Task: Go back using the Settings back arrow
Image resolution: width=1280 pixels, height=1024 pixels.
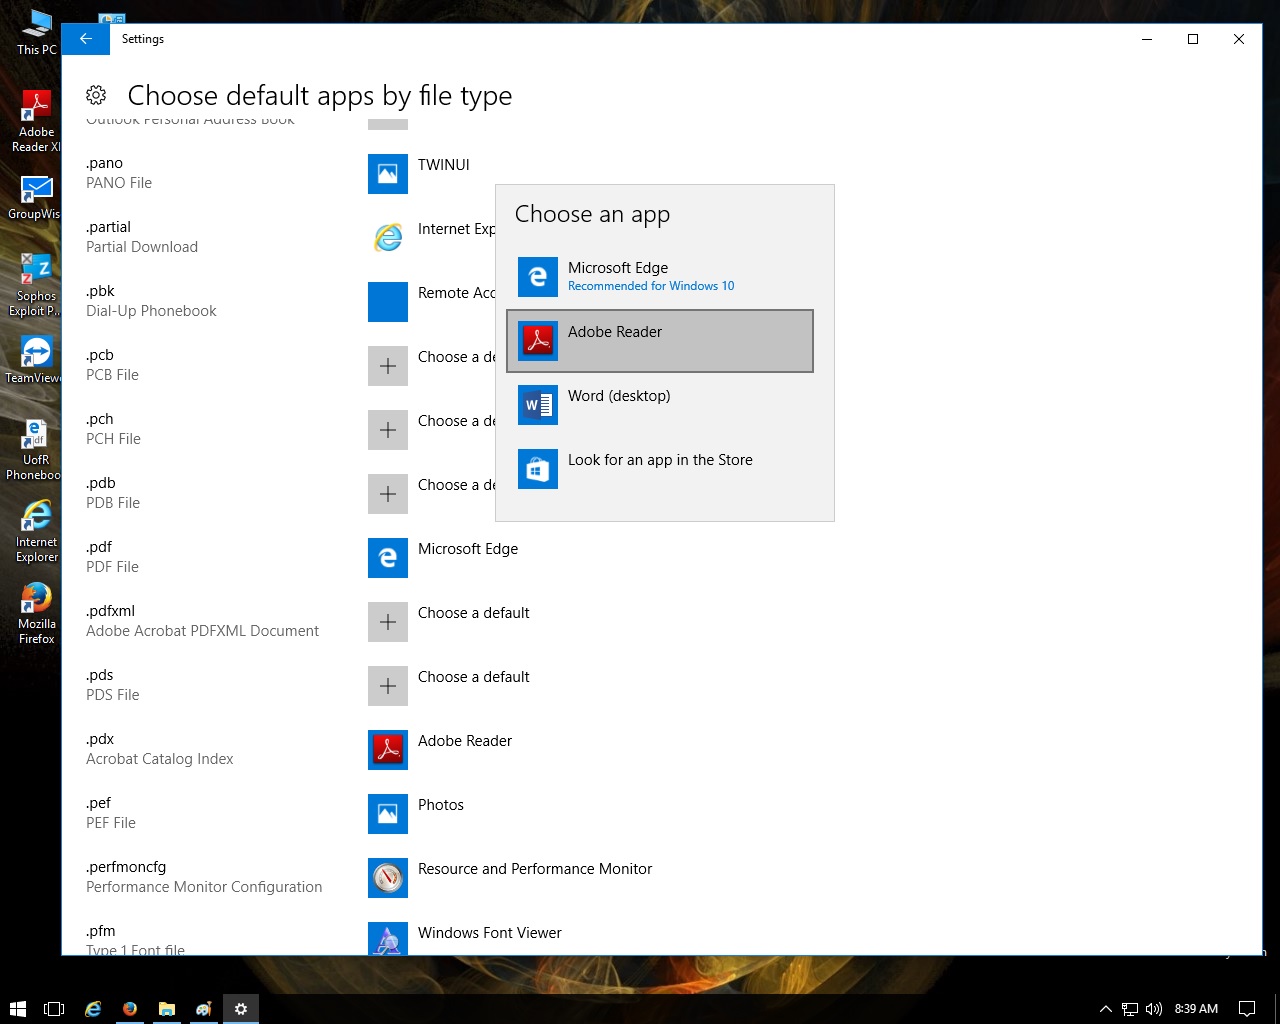Action: click(x=86, y=39)
